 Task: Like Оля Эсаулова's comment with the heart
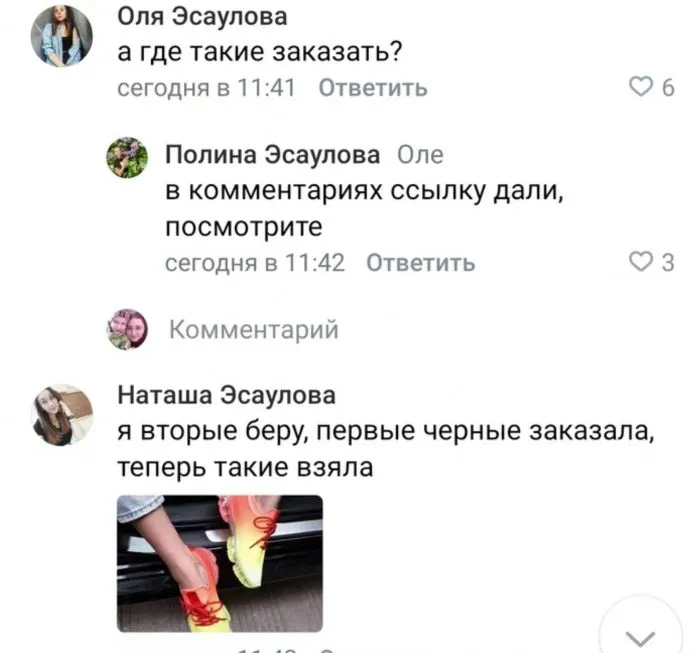(641, 87)
